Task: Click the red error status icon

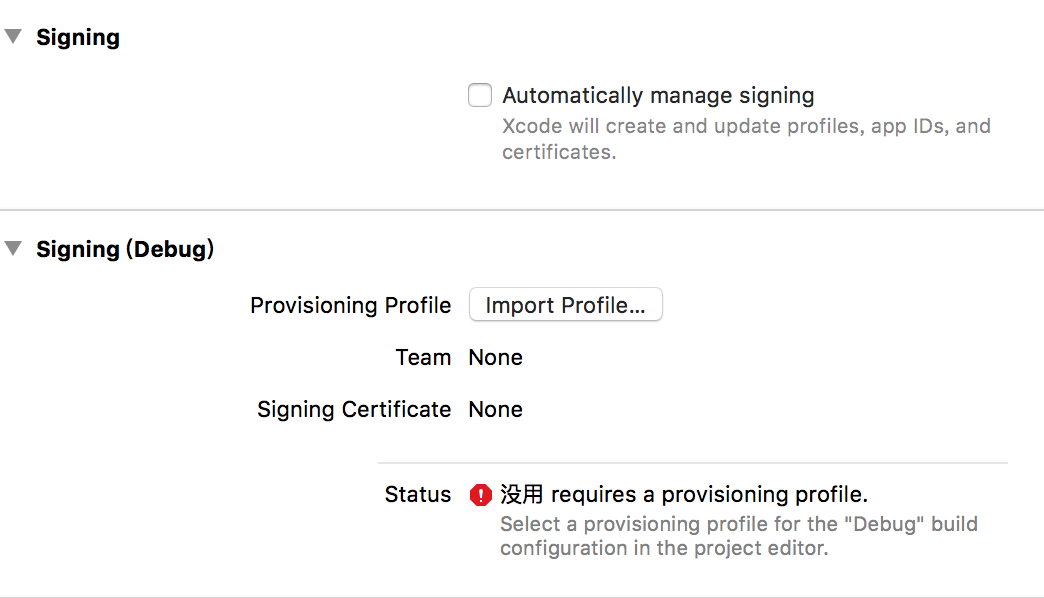Action: pos(480,494)
